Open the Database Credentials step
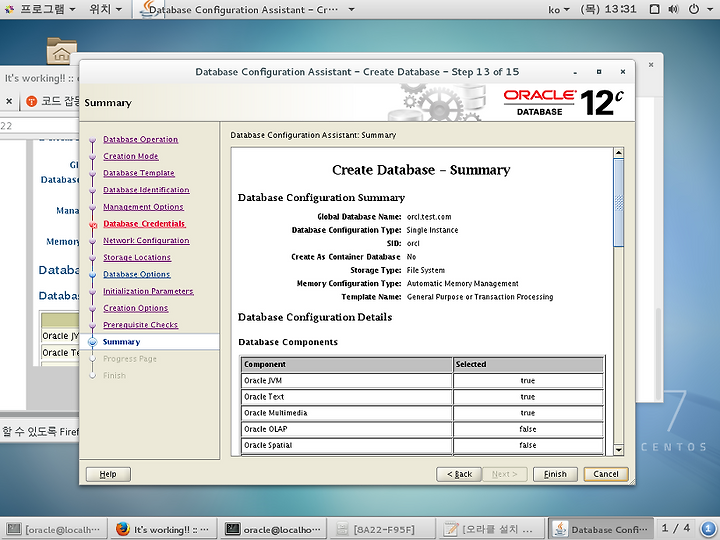This screenshot has height=540, width=720. (144, 224)
